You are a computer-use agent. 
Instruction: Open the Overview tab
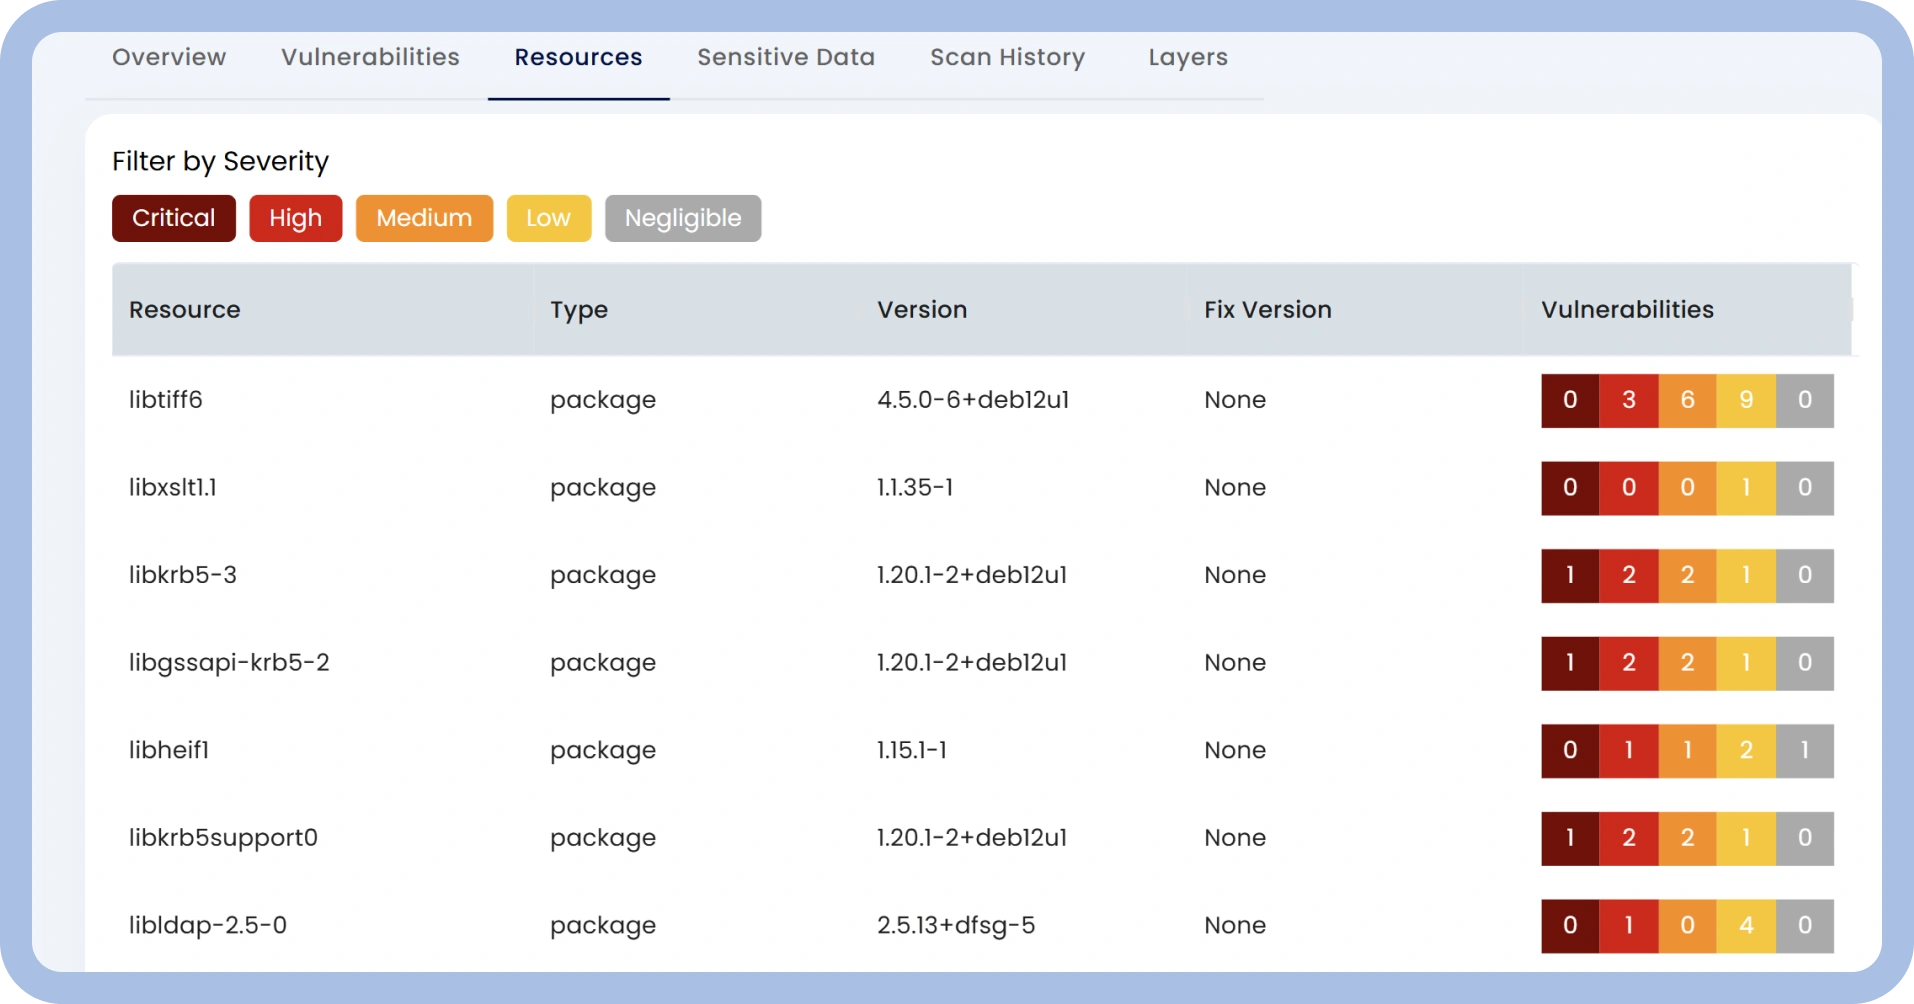[168, 57]
